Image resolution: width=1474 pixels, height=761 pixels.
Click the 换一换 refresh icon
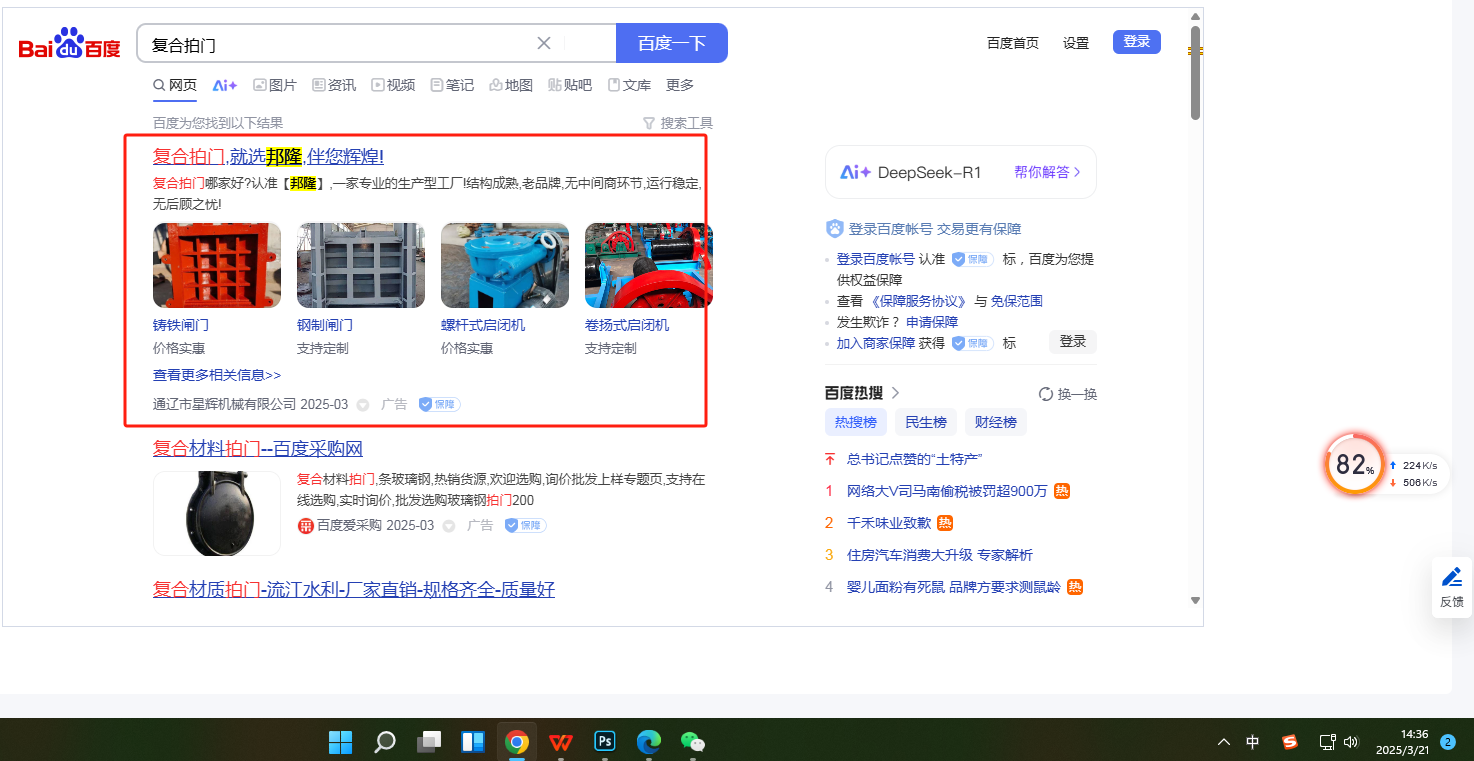[x=1046, y=394]
